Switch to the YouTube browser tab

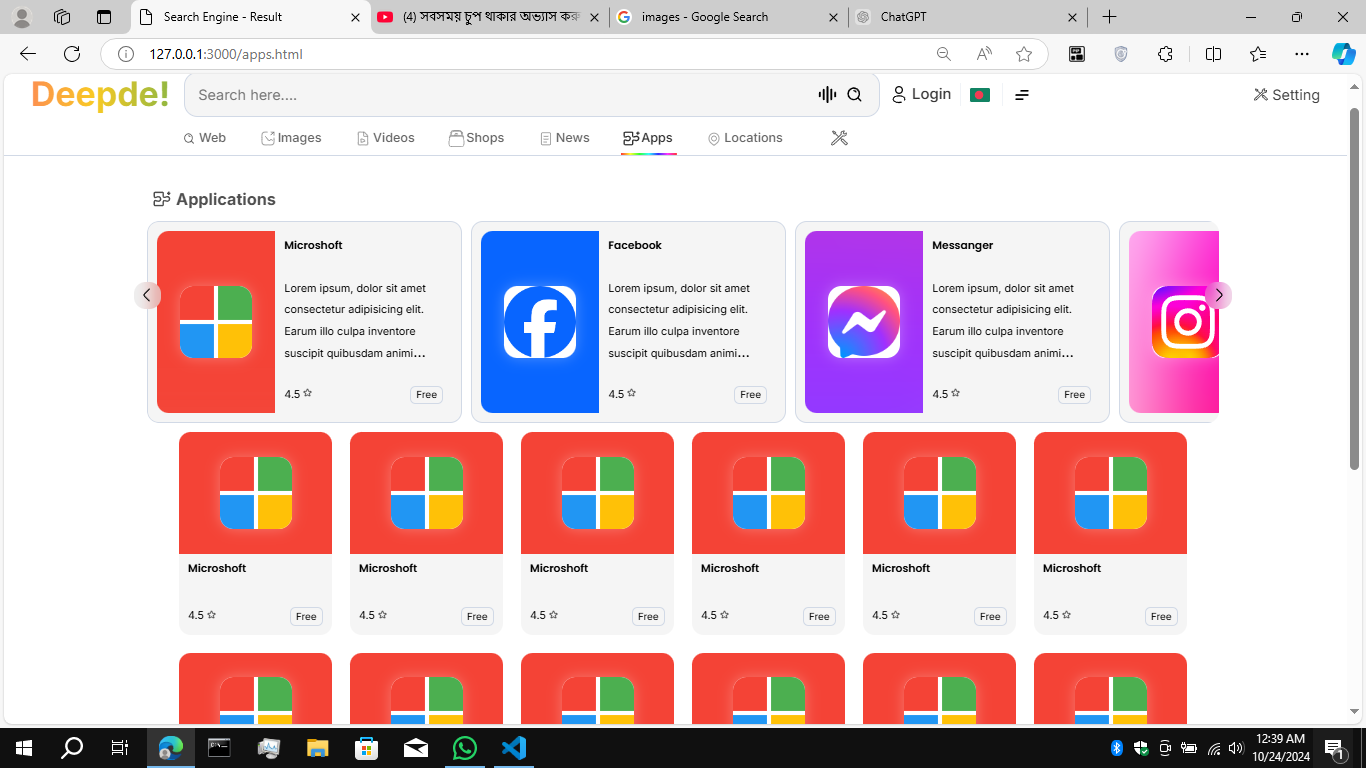(x=490, y=17)
